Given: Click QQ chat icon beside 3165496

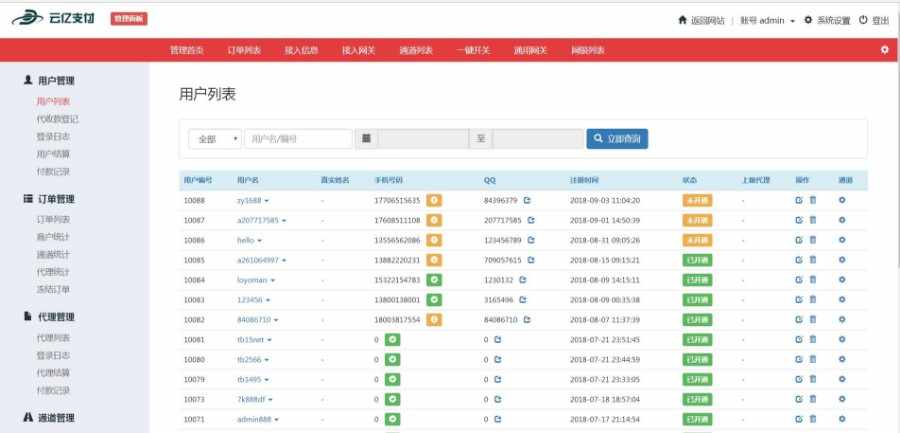Looking at the screenshot, I should click(x=522, y=300).
